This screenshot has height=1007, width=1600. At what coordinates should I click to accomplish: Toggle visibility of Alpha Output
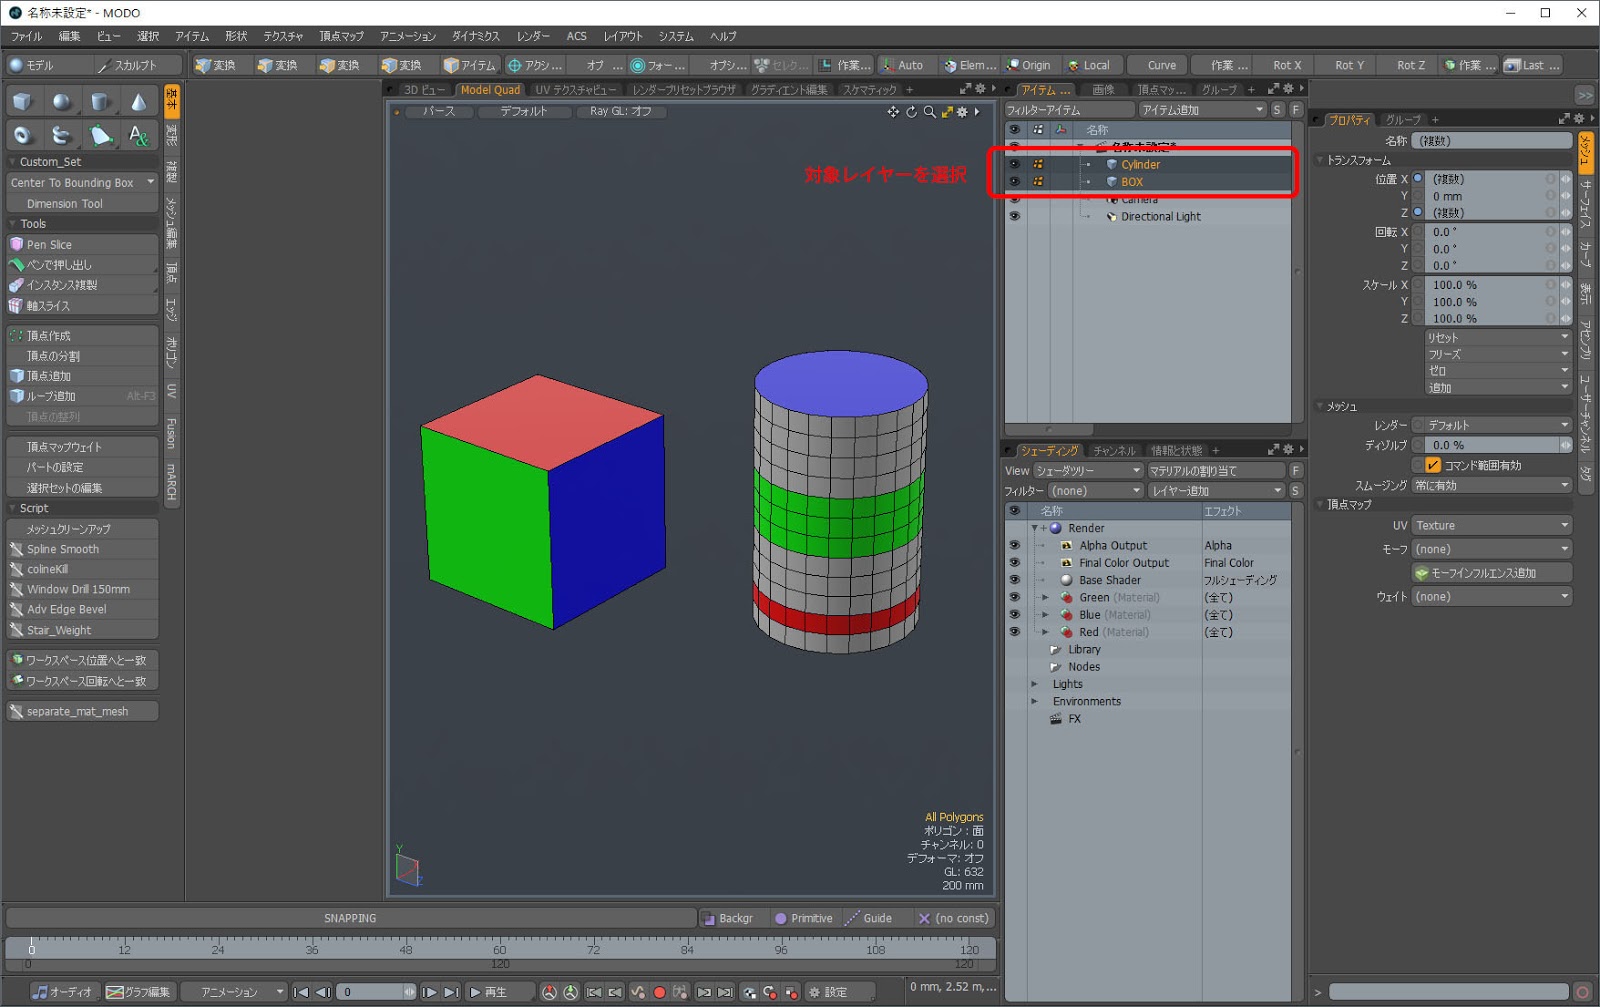(x=1014, y=545)
